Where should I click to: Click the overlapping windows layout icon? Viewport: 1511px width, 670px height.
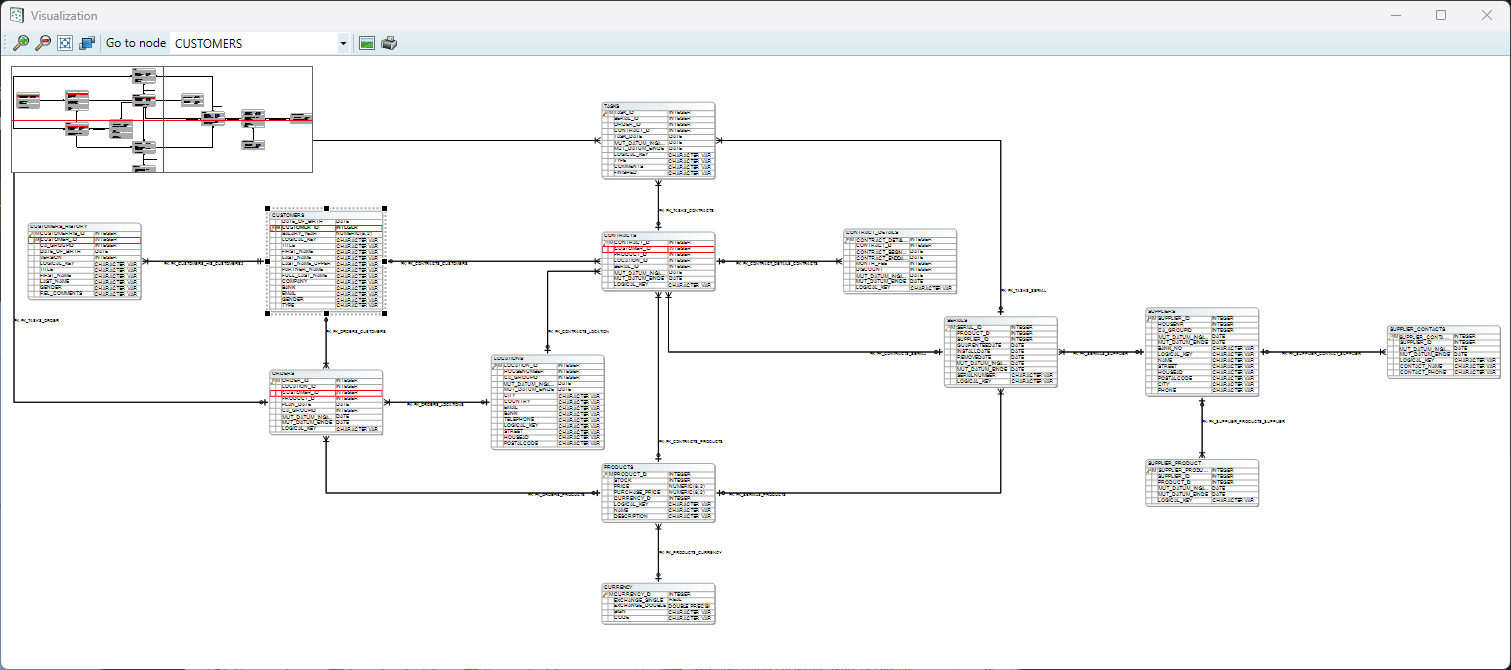pos(86,42)
